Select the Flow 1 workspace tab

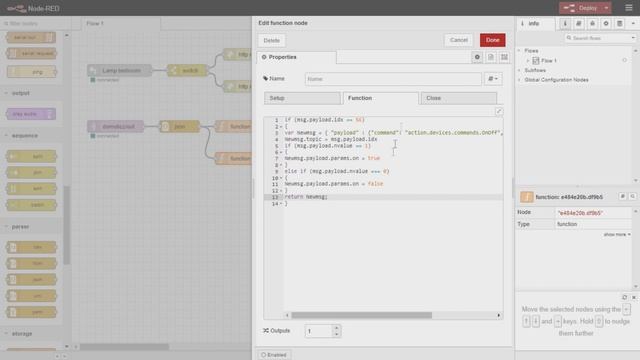coord(121,24)
